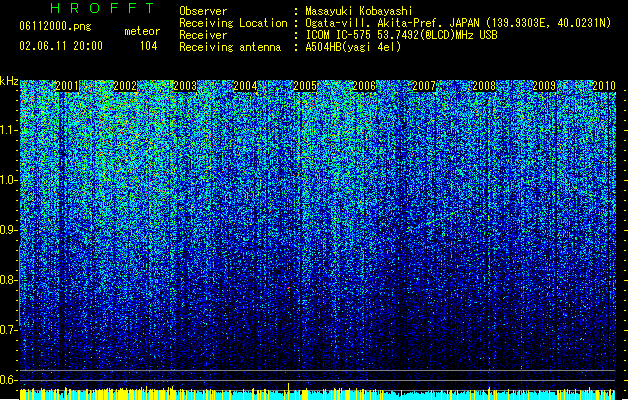This screenshot has width=629, height=400.
Task: Click the 2001 time marker
Action: [67, 86]
